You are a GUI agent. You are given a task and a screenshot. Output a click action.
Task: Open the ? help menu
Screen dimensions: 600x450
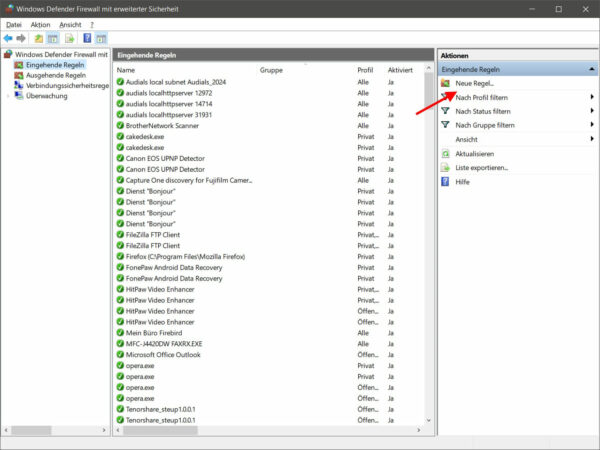92,25
